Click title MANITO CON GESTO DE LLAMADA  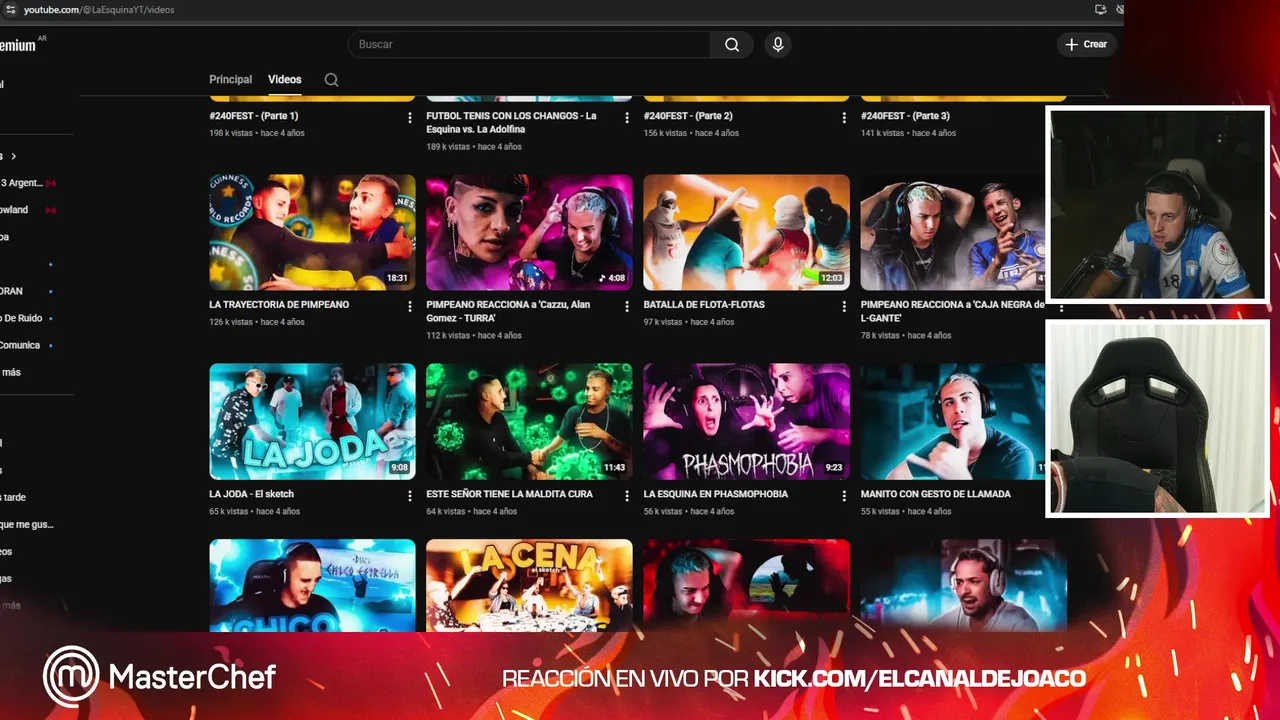coord(935,494)
